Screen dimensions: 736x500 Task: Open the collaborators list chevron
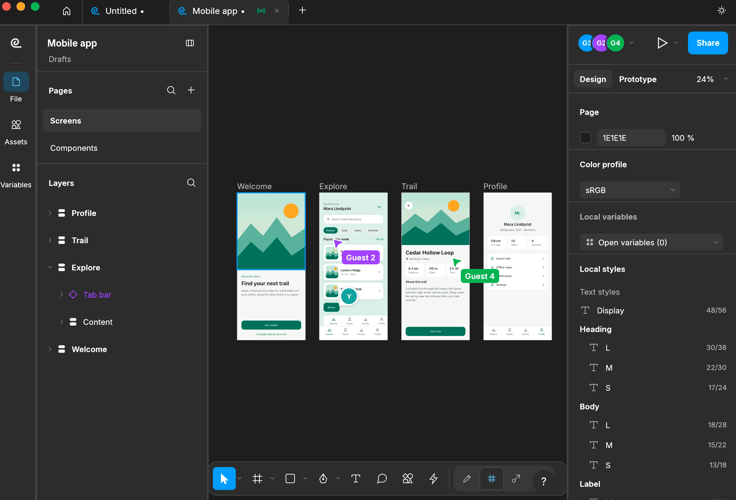(631, 43)
